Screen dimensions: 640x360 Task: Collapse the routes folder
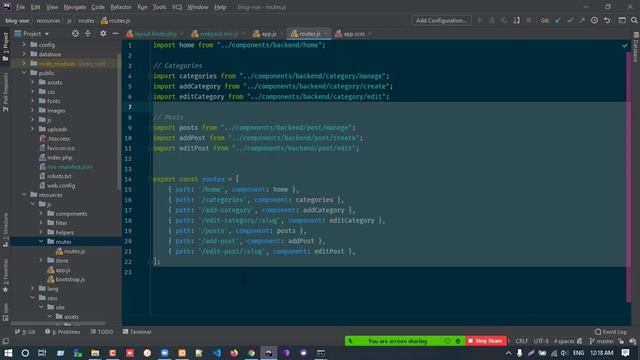click(41, 242)
